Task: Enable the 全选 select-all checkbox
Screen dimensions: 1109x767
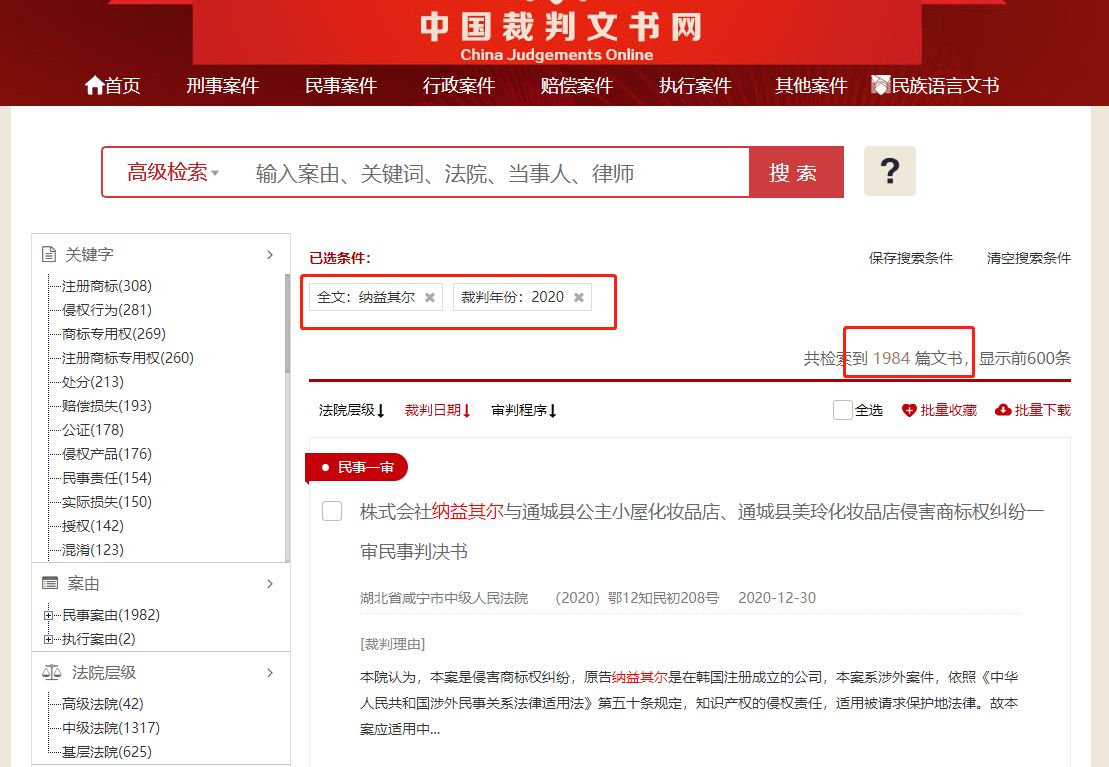Action: 841,409
